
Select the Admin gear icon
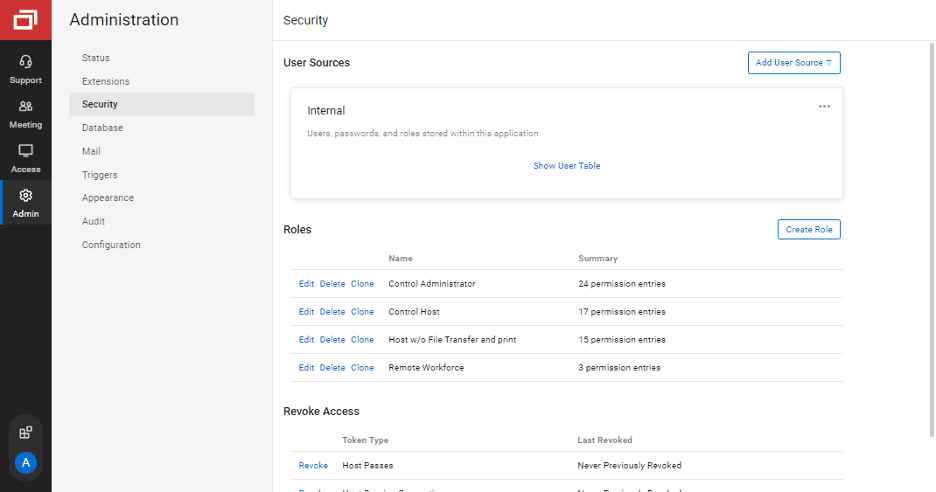(x=26, y=196)
